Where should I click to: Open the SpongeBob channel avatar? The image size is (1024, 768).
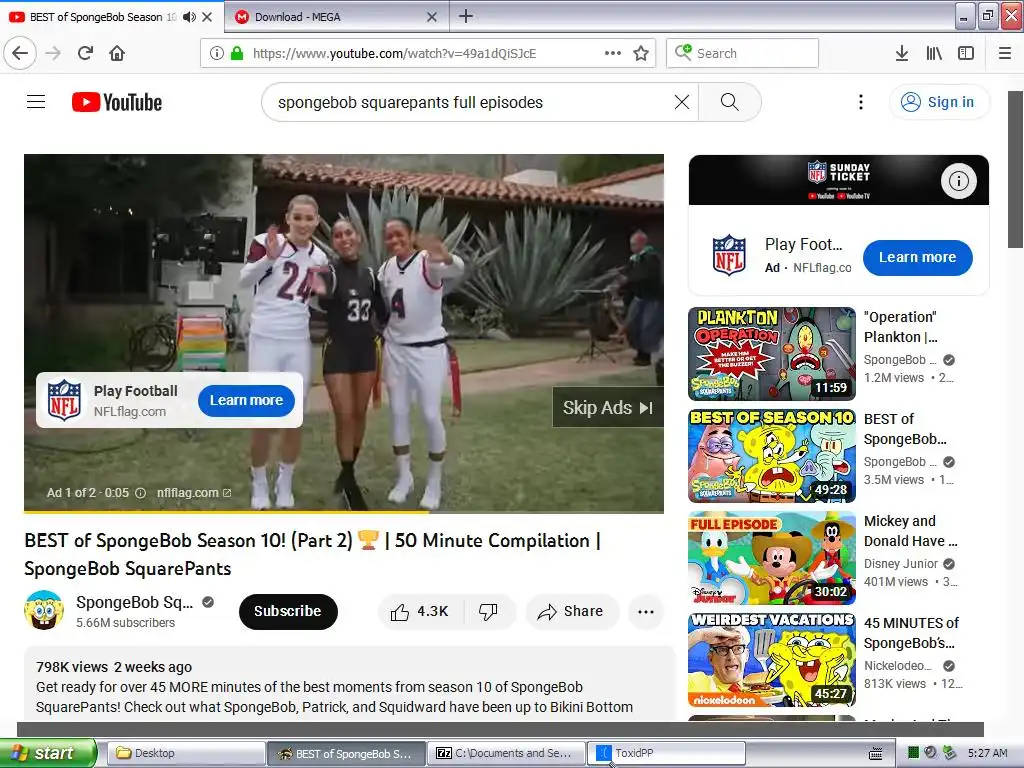(x=44, y=611)
